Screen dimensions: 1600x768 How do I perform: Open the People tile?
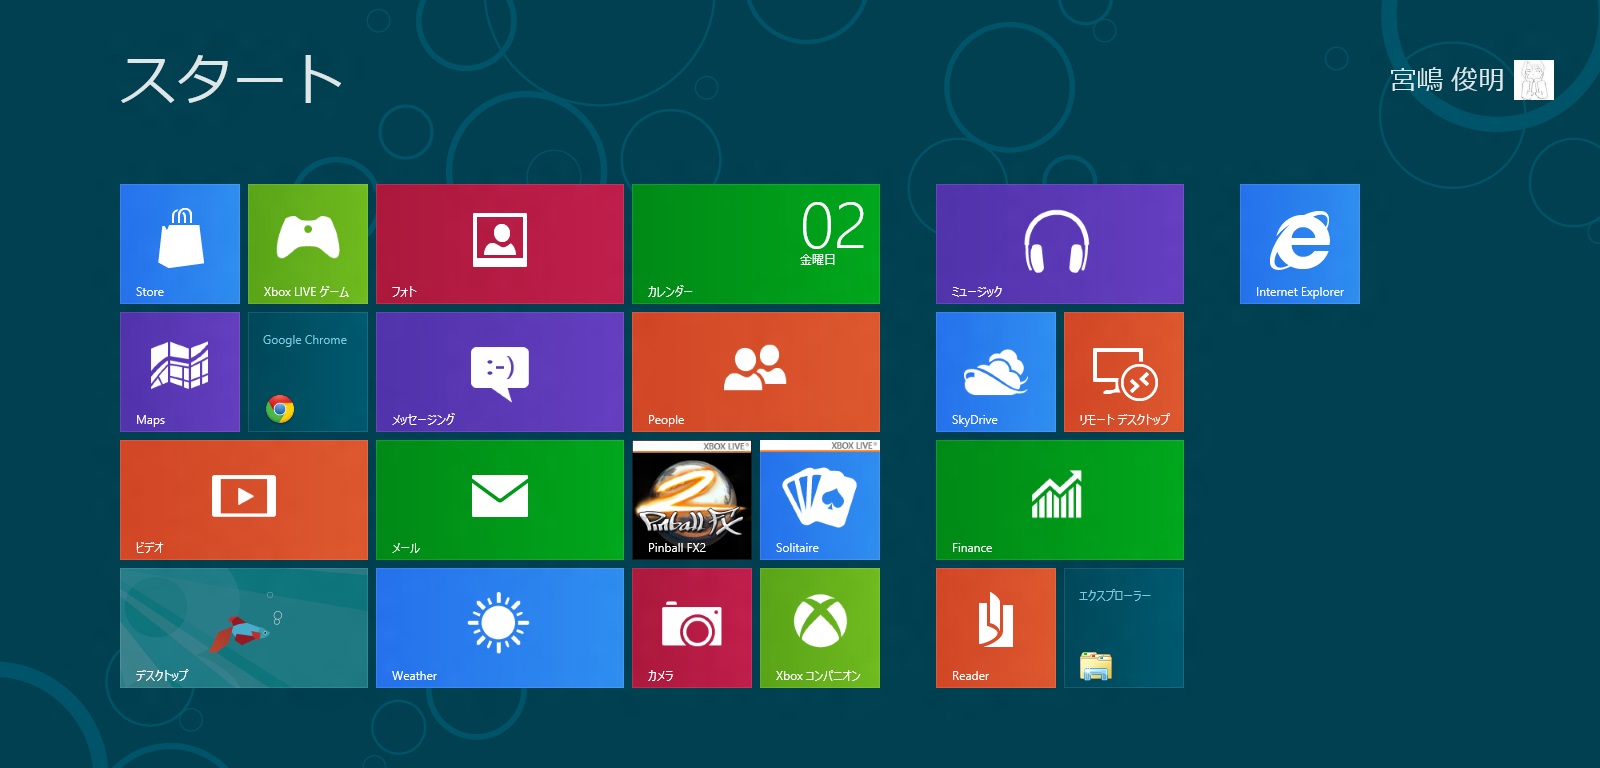click(x=756, y=372)
